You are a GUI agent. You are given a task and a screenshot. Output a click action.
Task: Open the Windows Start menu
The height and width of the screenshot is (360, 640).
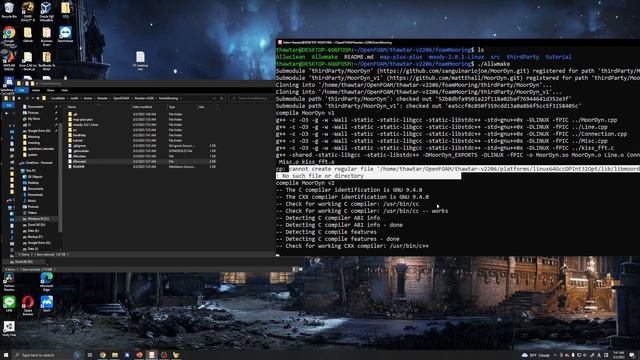click(6, 355)
